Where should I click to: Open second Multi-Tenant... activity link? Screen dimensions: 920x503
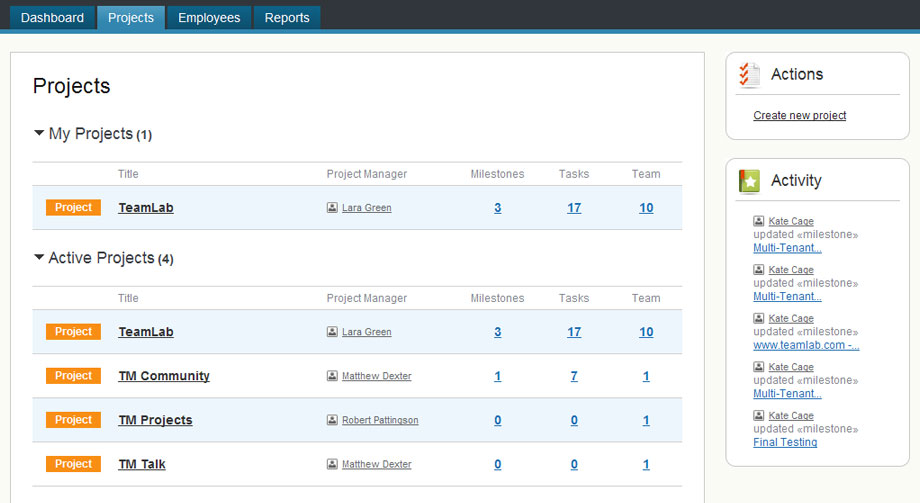pos(787,296)
